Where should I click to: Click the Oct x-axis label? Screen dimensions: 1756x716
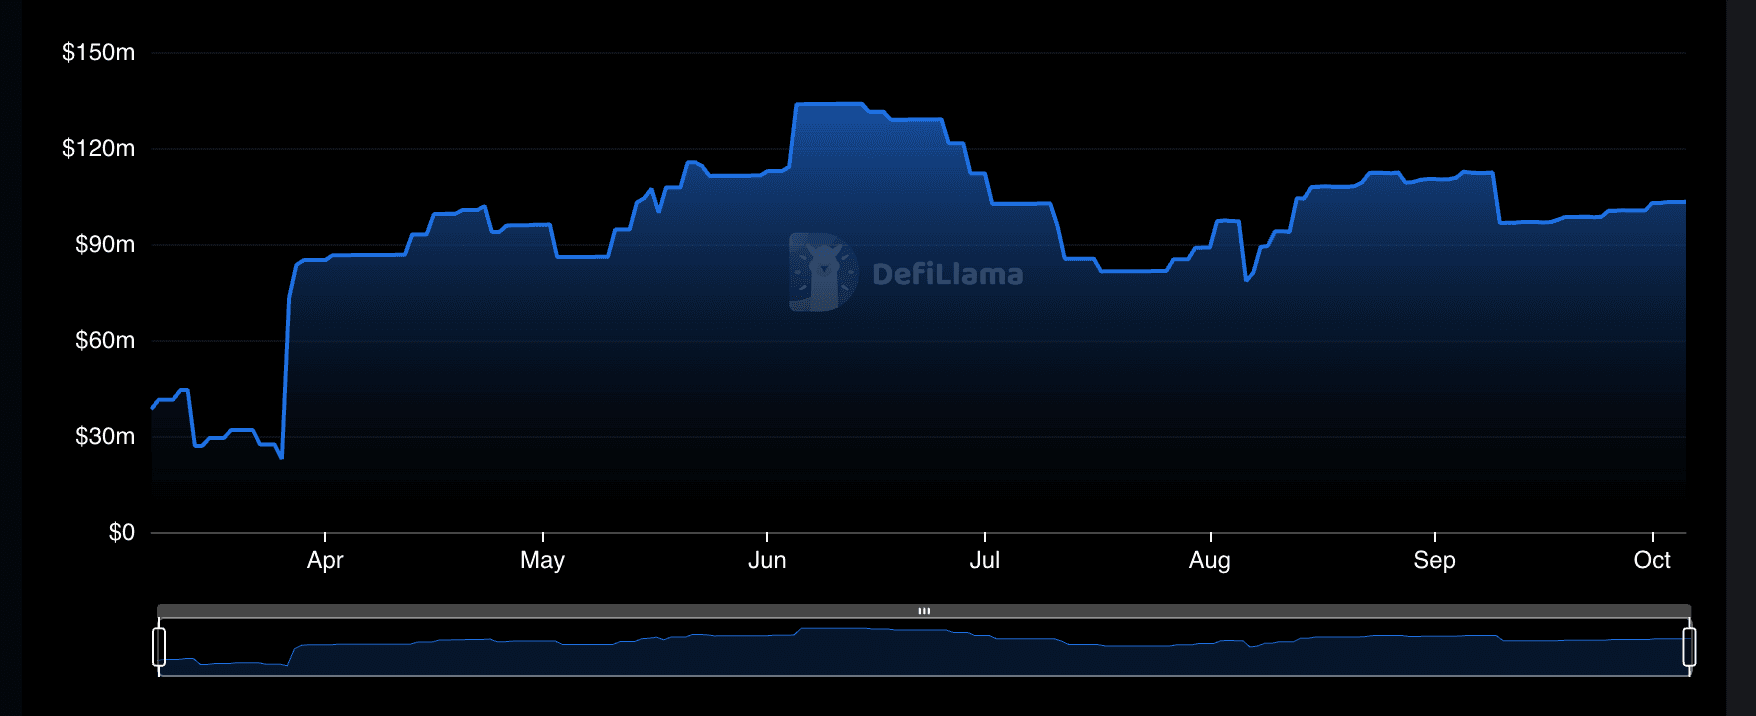click(x=1652, y=560)
